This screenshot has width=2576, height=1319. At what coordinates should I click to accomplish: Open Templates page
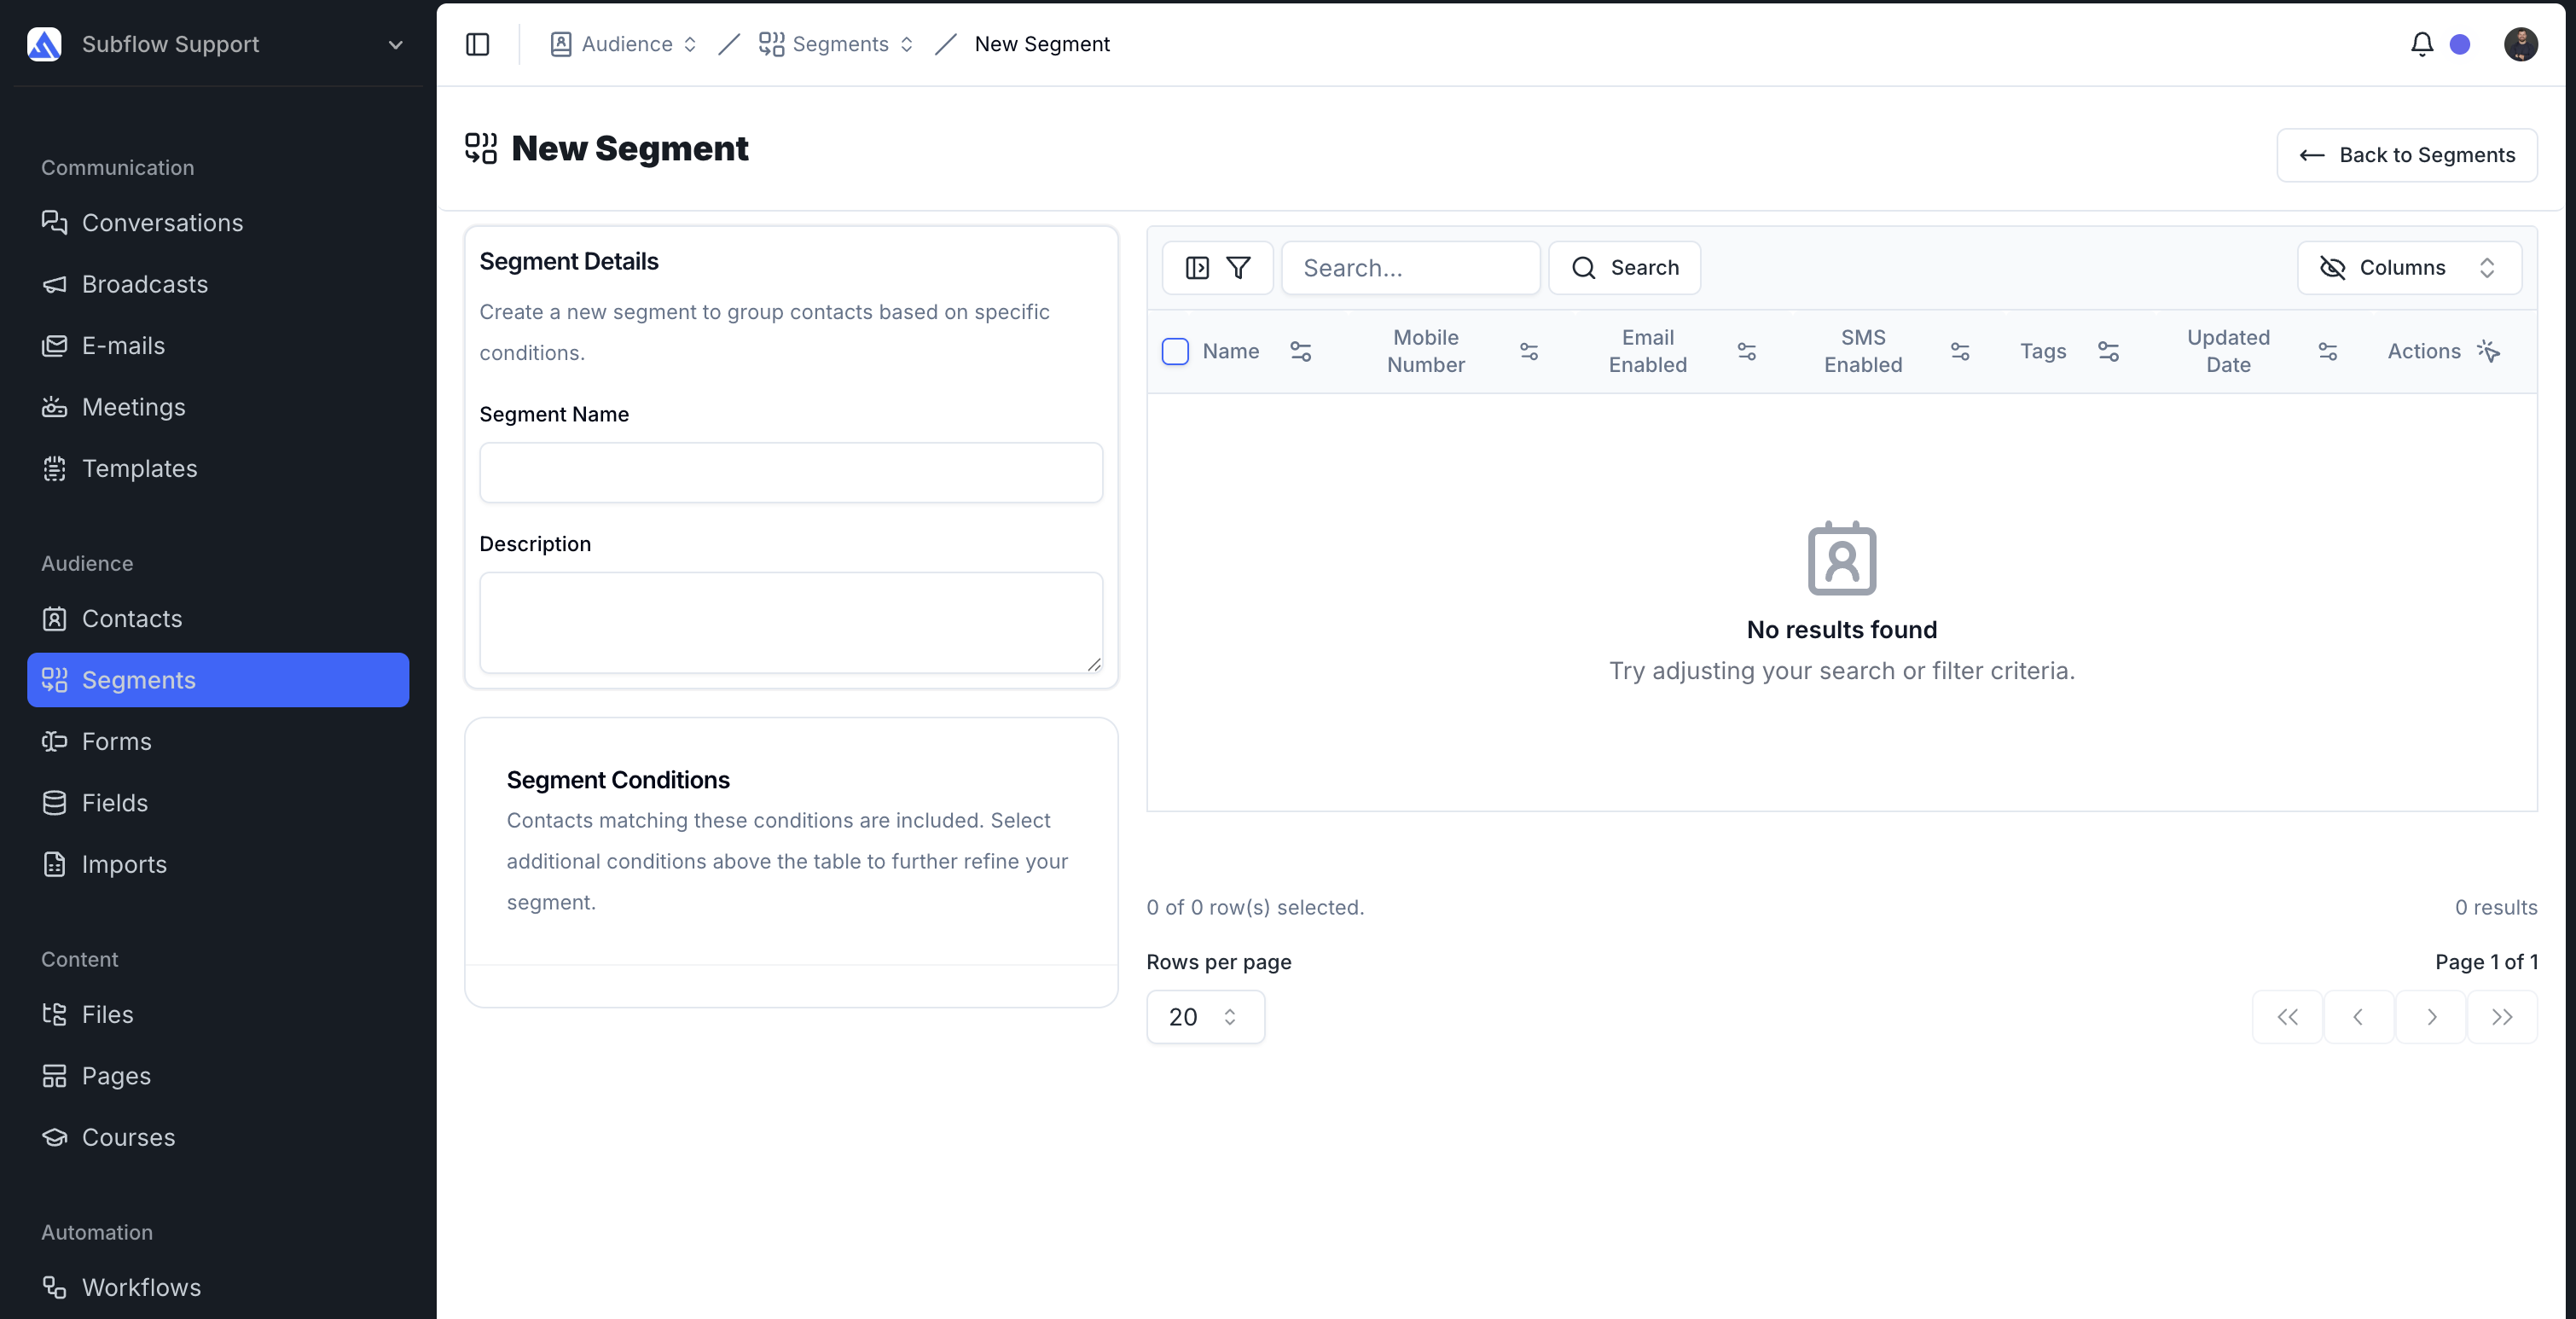pyautogui.click(x=218, y=469)
